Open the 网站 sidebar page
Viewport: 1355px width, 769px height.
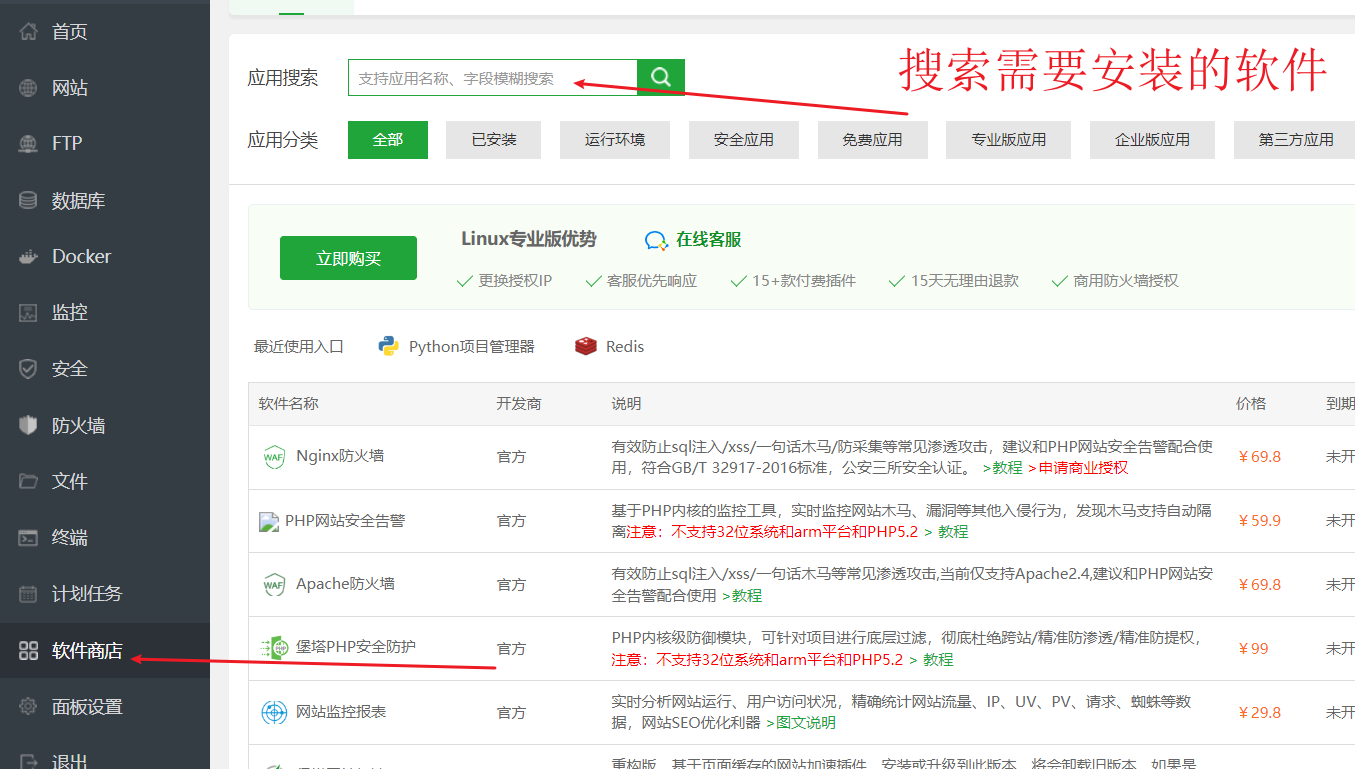pos(70,88)
